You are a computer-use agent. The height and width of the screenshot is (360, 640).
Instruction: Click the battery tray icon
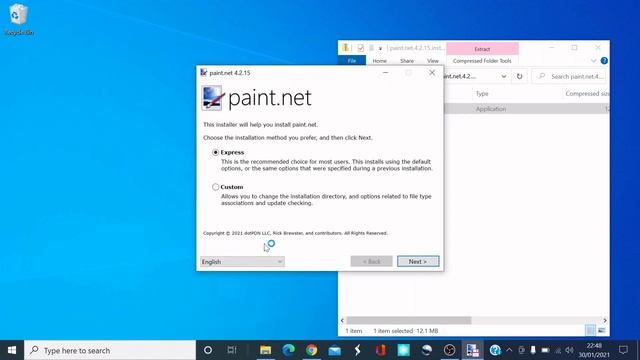545,350
